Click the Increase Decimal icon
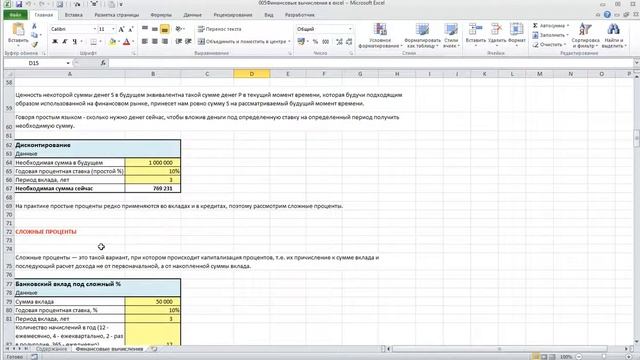 point(339,42)
